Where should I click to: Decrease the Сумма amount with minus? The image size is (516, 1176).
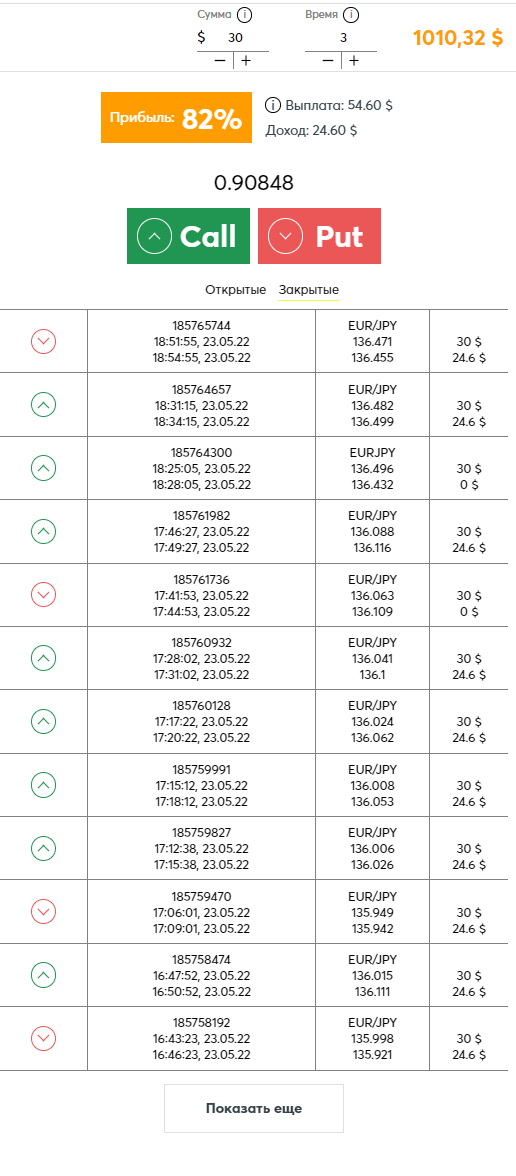(x=219, y=61)
